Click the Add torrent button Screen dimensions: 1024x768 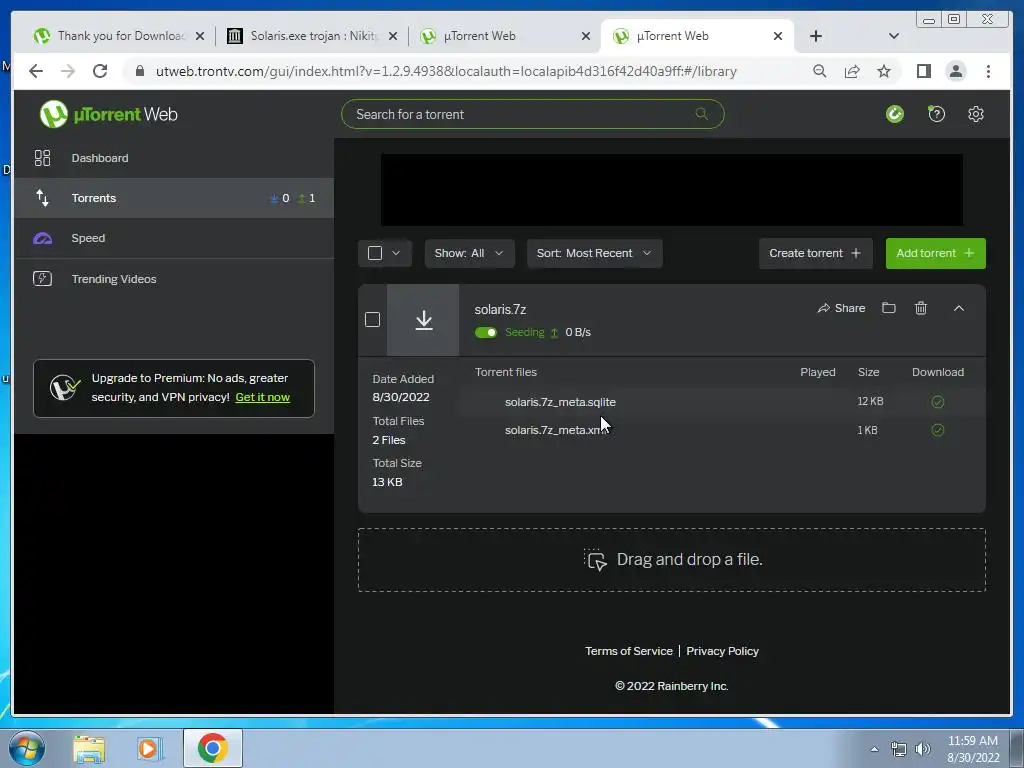coord(935,253)
